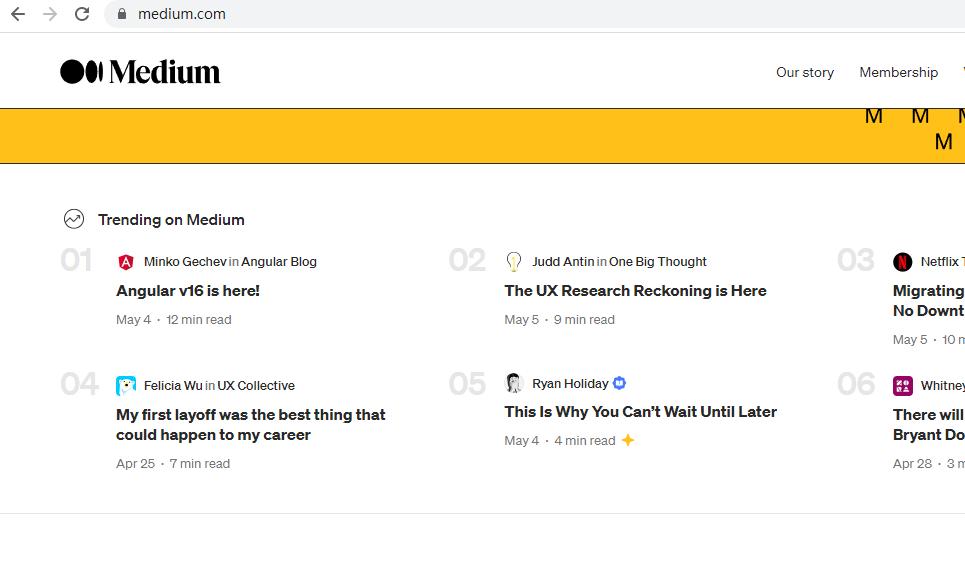Click Ryan Holiday's profile photo
965x561 pixels.
coord(514,383)
